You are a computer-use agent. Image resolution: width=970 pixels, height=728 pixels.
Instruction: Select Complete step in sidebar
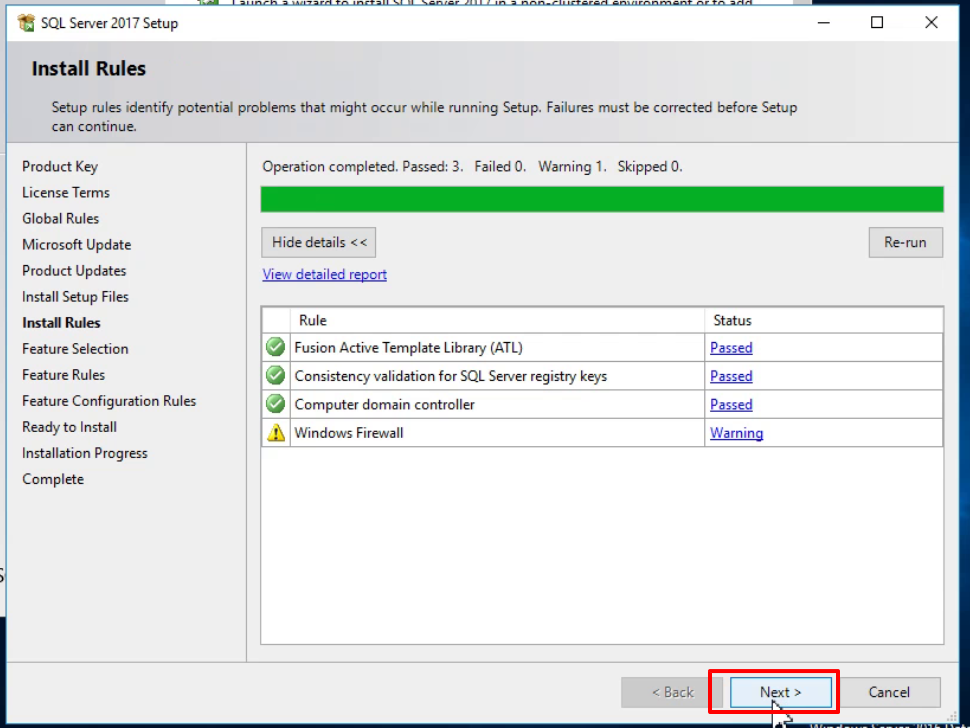tap(53, 479)
